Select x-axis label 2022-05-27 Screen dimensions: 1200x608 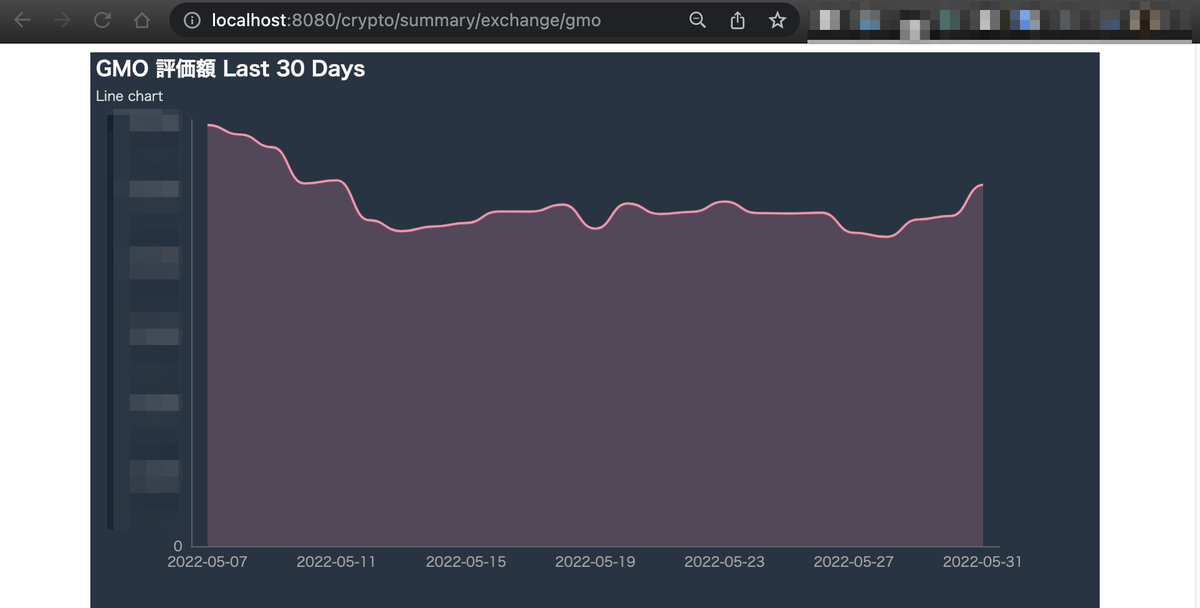(x=853, y=562)
